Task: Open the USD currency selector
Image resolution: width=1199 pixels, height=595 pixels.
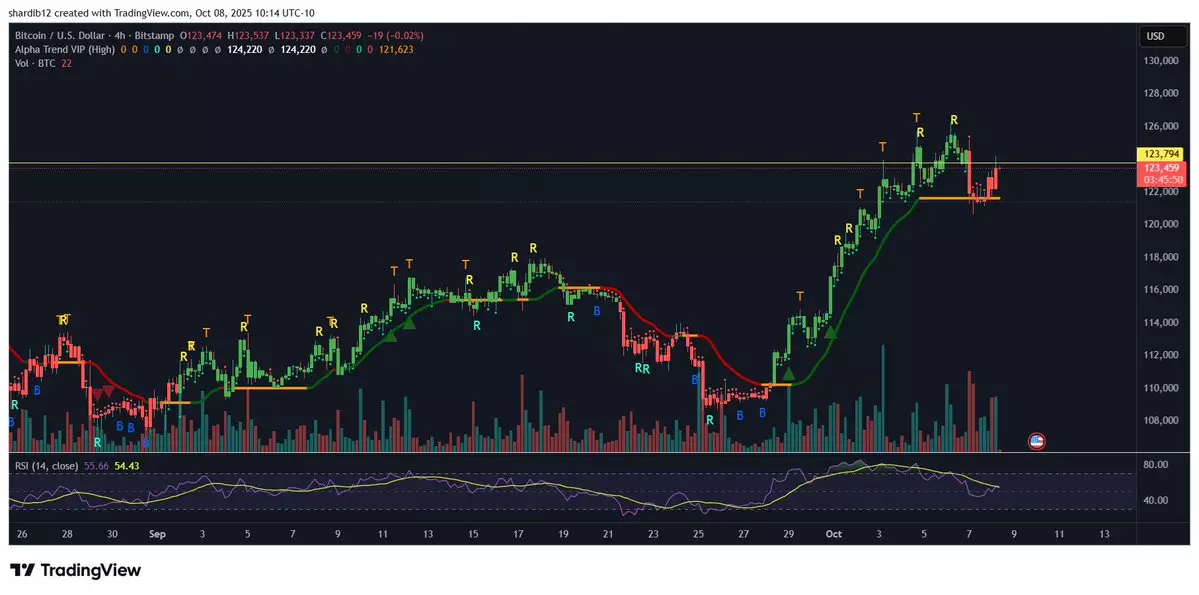Action: tap(1155, 37)
